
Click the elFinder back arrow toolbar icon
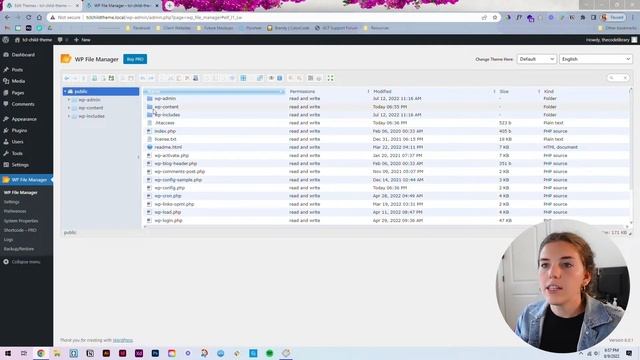pos(67,78)
